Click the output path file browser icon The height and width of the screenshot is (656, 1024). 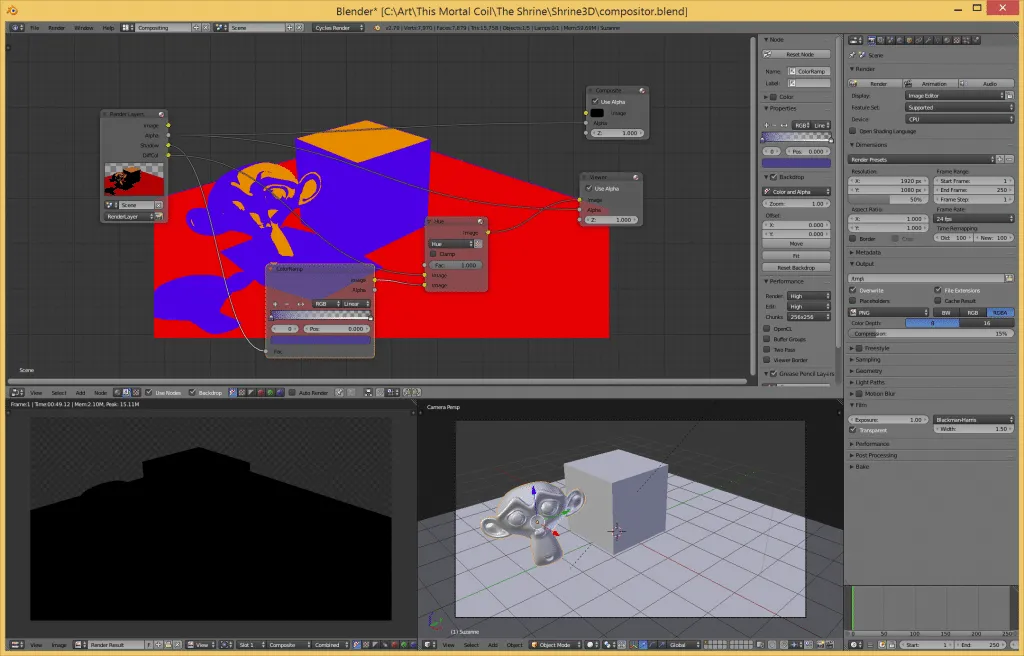point(1008,278)
